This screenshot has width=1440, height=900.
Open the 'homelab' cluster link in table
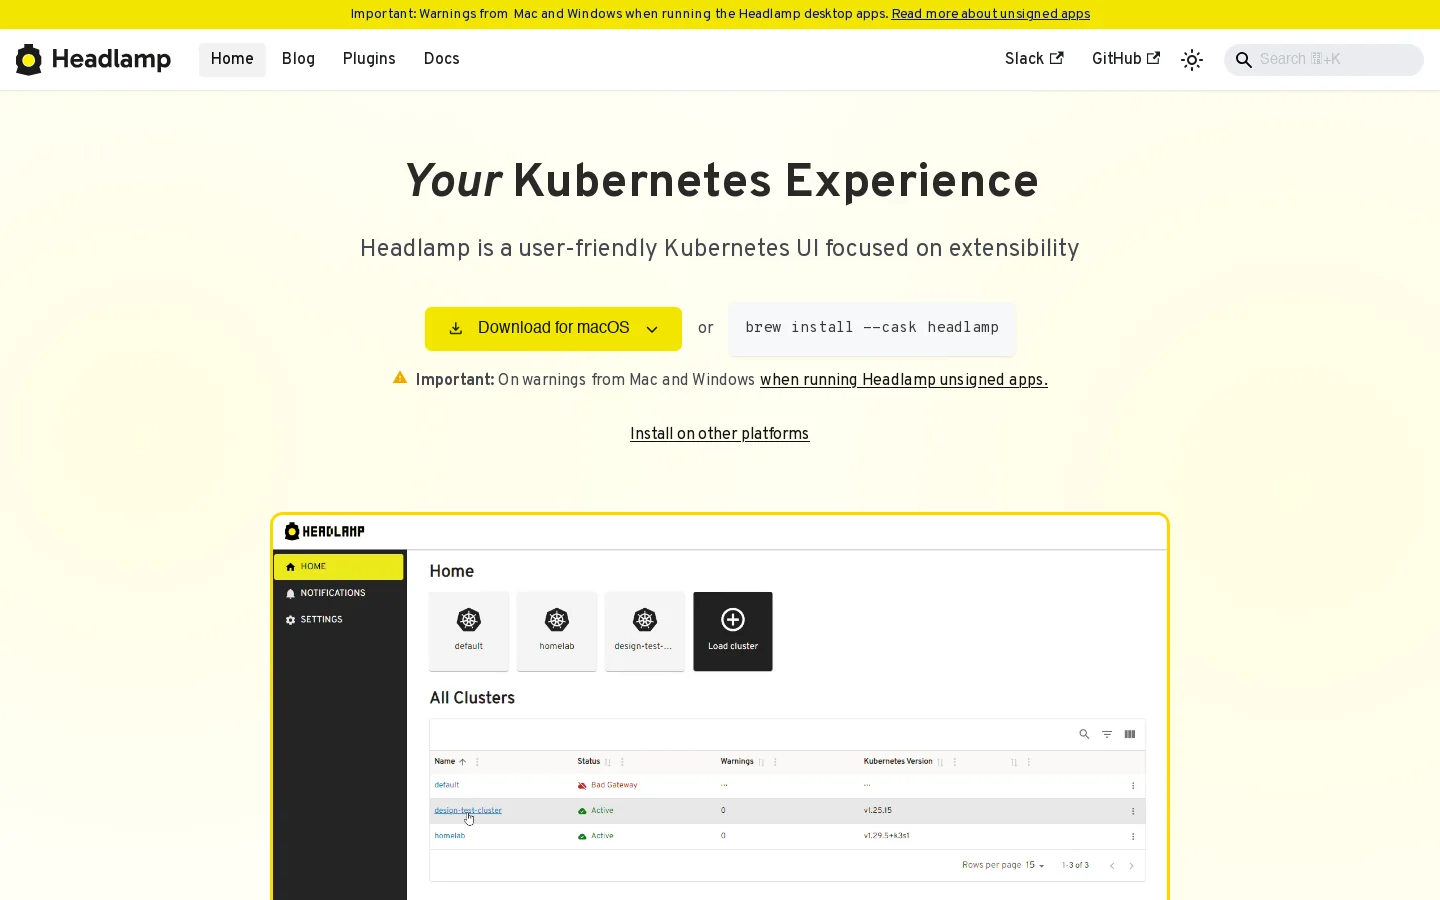coord(450,836)
